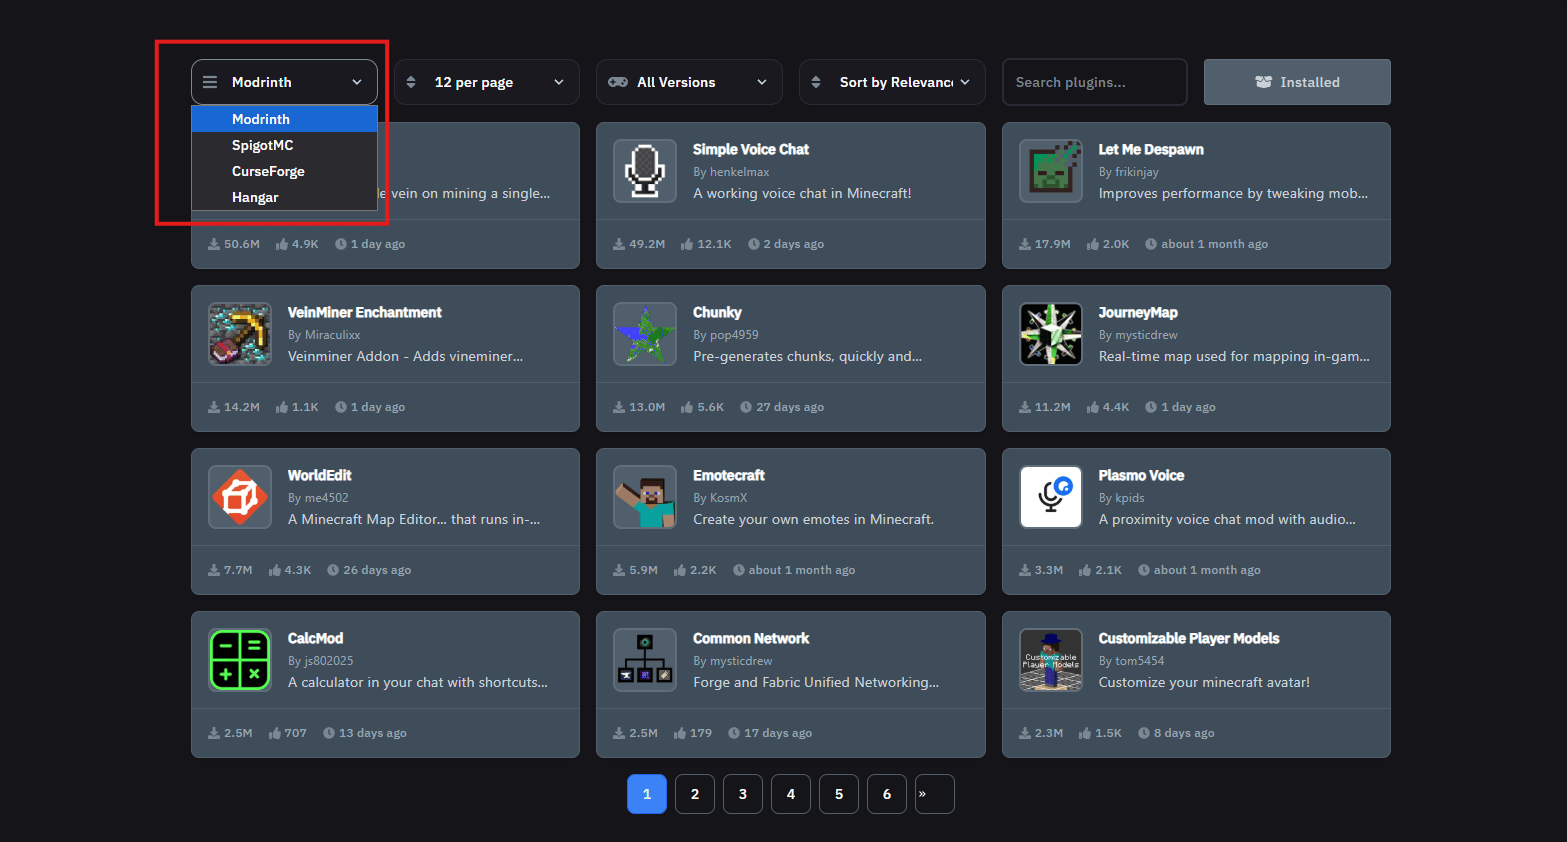The height and width of the screenshot is (842, 1567).
Task: Click author text 'By frikinjay'
Action: point(1129,172)
